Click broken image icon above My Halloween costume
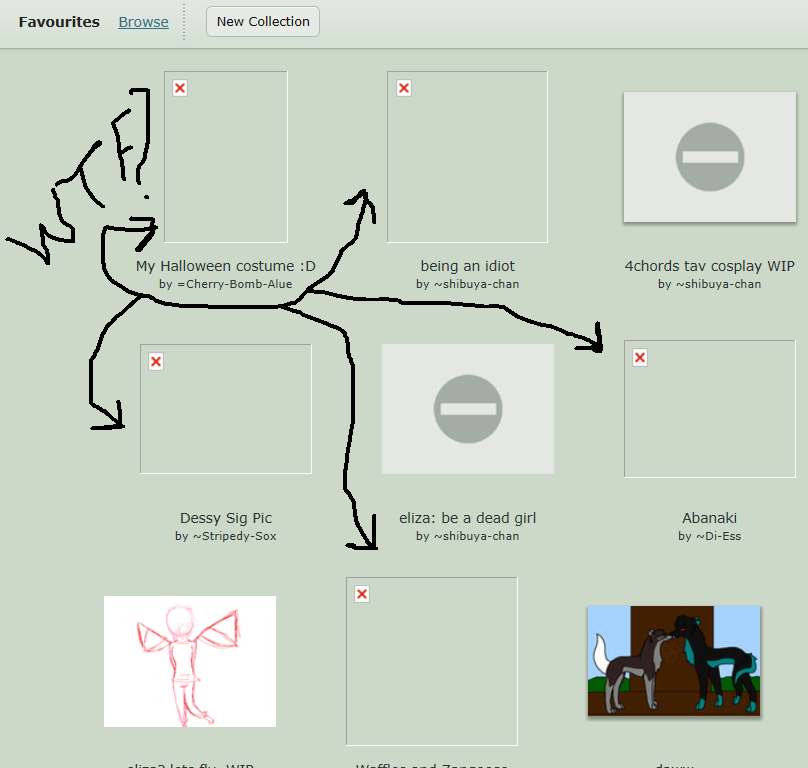Image resolution: width=808 pixels, height=768 pixels. pyautogui.click(x=180, y=88)
